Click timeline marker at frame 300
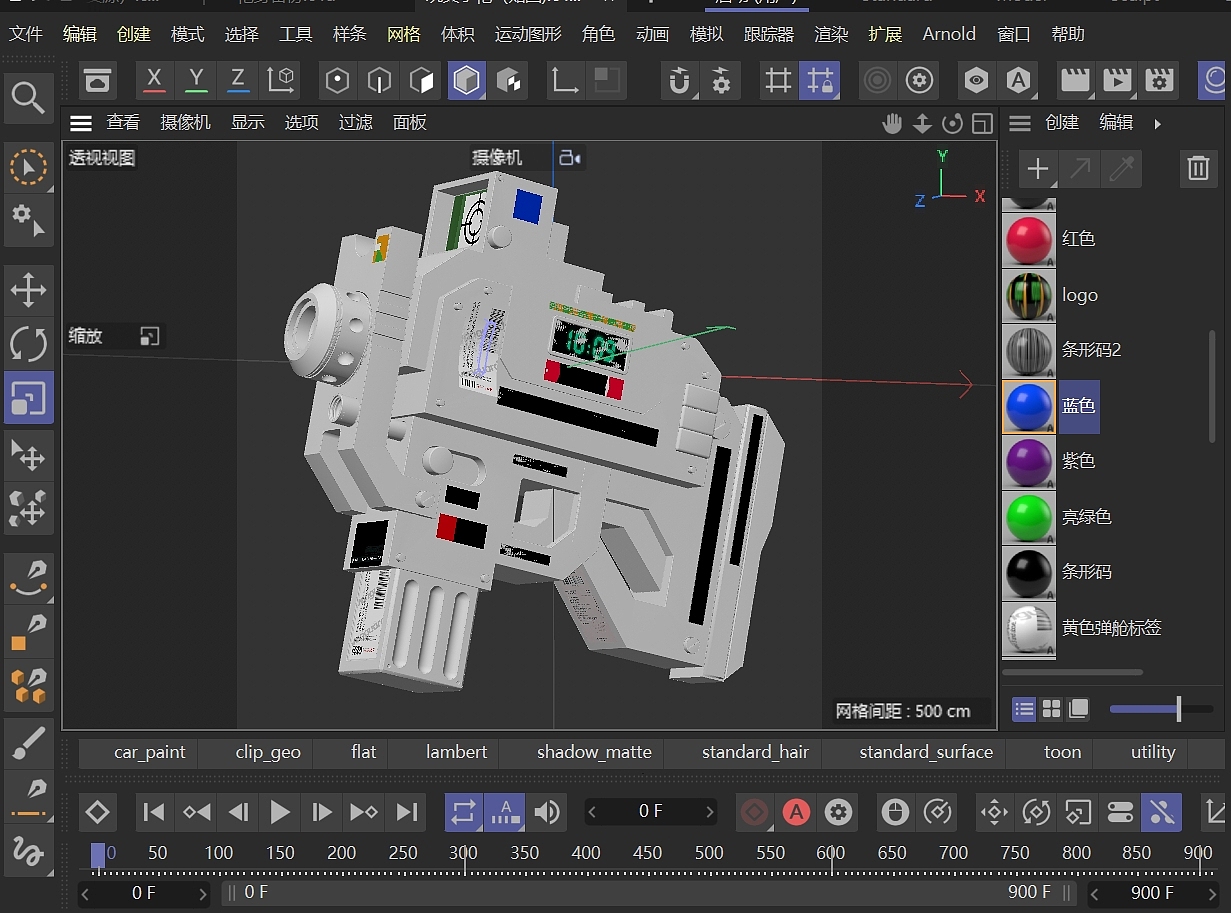Viewport: 1231px width, 913px height. pyautogui.click(x=463, y=854)
